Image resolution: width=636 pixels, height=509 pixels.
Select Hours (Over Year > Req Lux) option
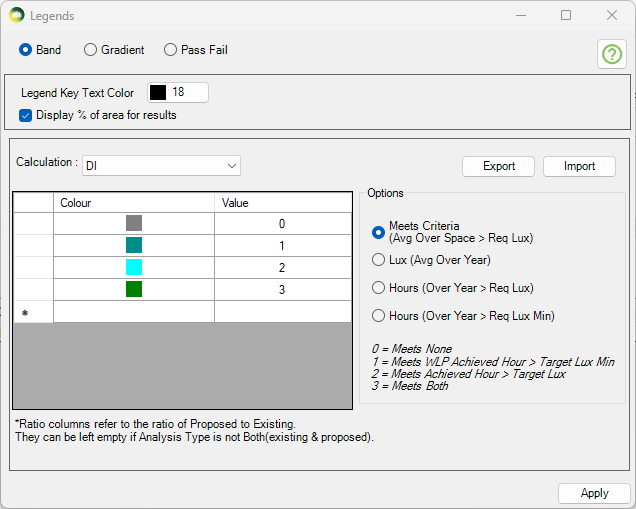click(379, 288)
